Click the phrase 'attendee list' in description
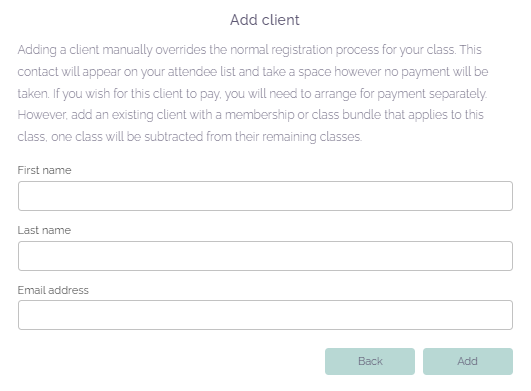This screenshot has width=531, height=391. point(201,72)
